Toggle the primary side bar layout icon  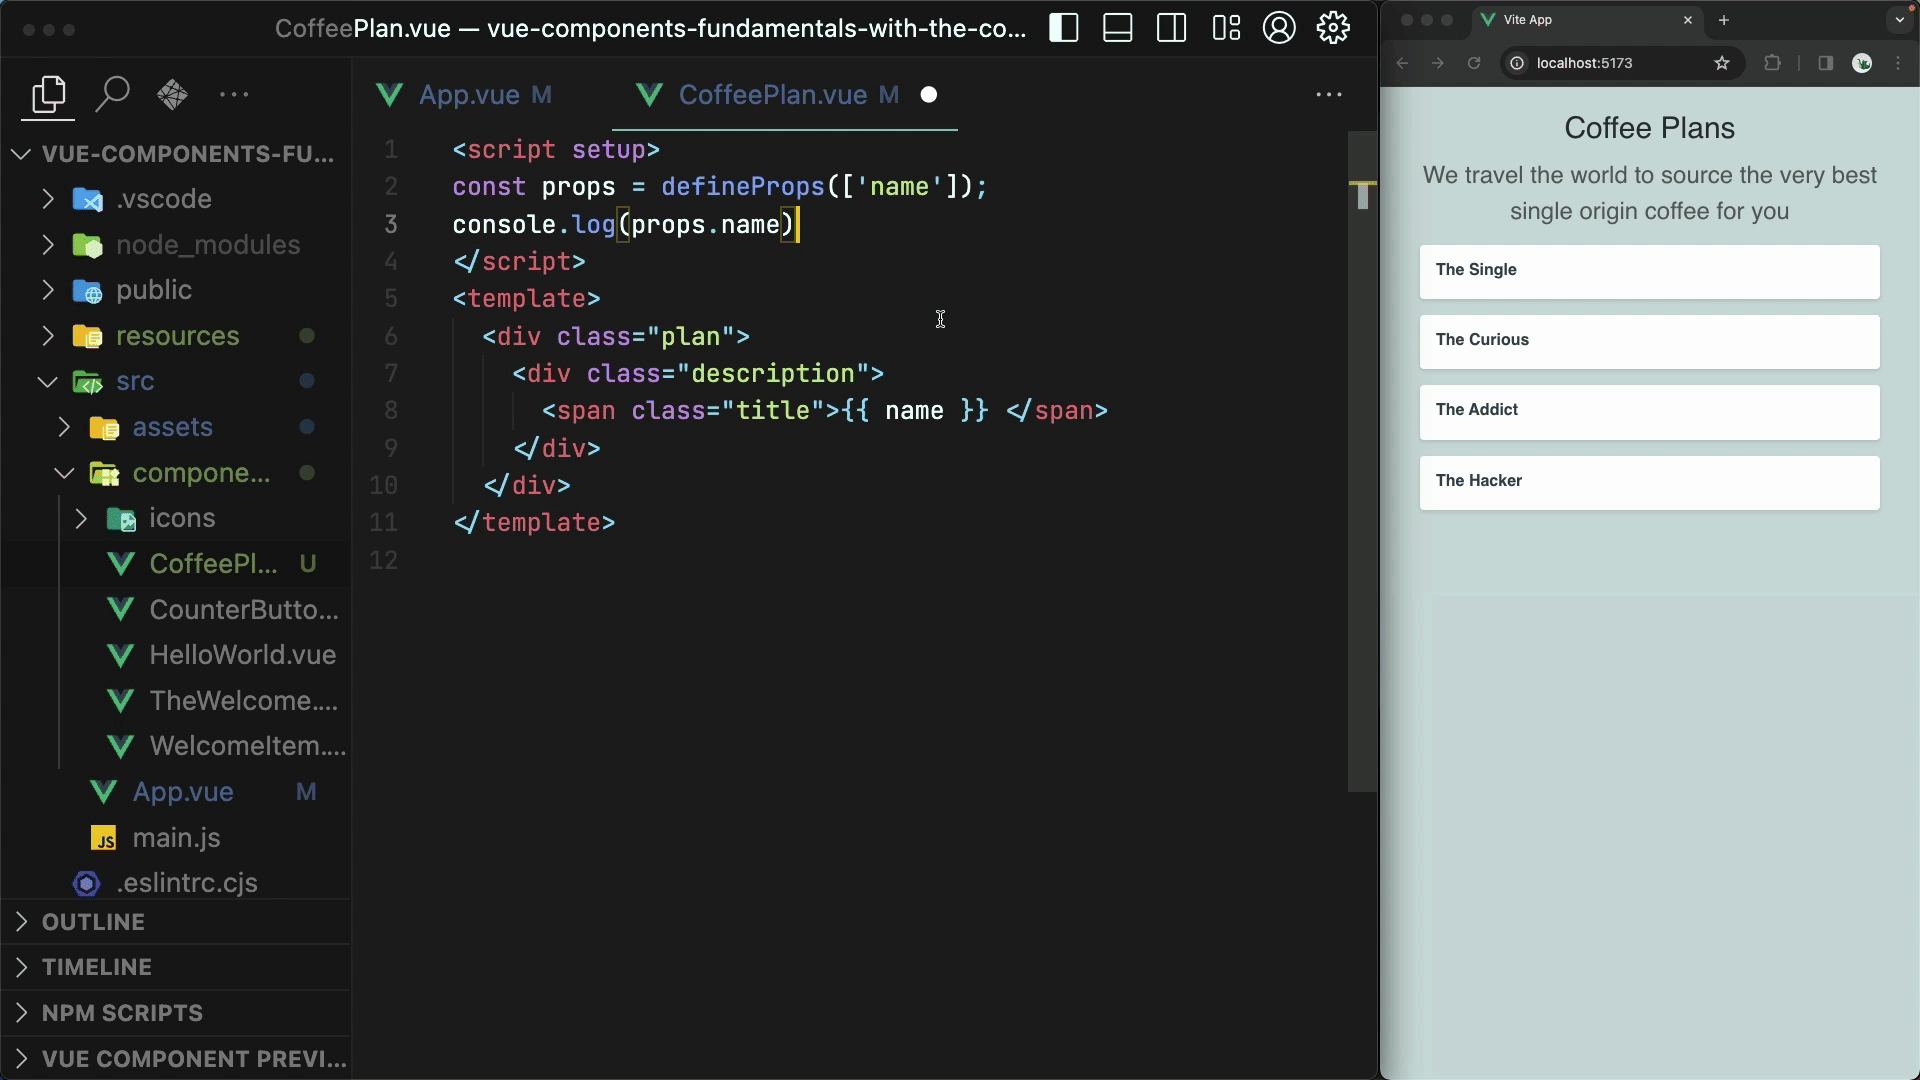(x=1063, y=28)
